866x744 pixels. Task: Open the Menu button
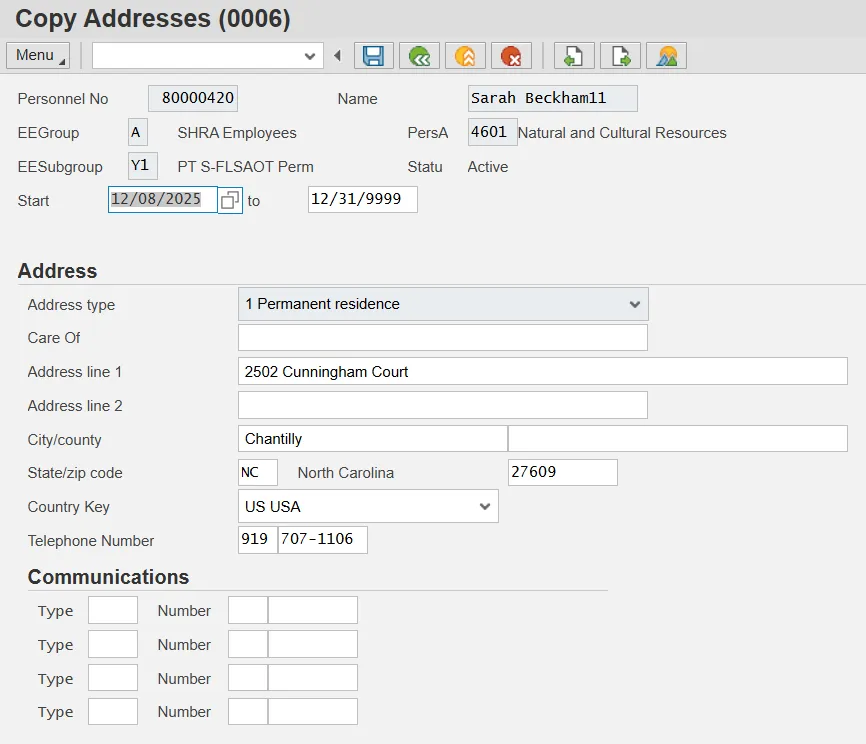pyautogui.click(x=37, y=55)
